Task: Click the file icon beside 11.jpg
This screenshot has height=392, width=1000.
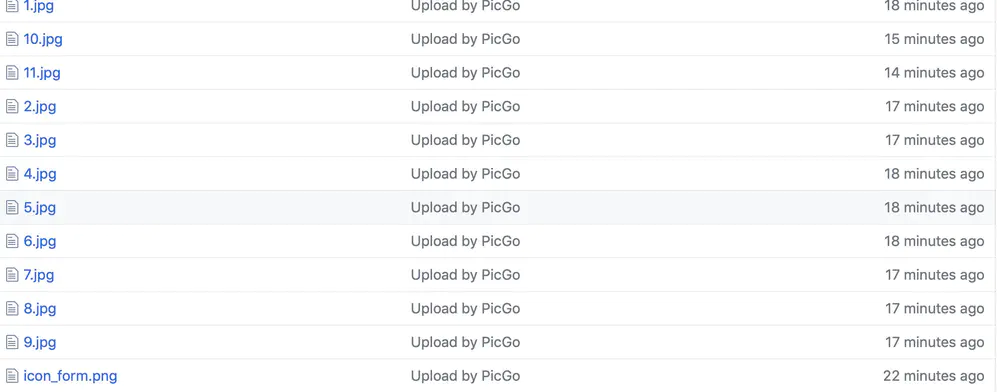Action: pyautogui.click(x=12, y=73)
